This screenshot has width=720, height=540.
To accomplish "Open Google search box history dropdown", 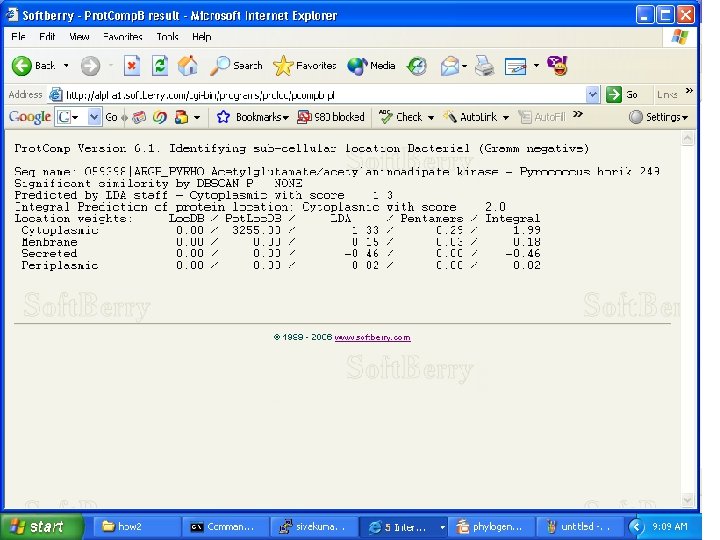I will coord(94,117).
